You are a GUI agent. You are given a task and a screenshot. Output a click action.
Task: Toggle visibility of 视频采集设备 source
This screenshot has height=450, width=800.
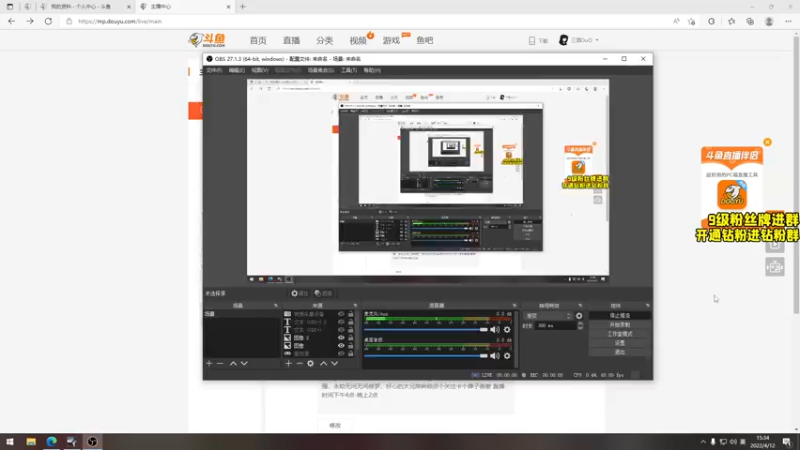(x=341, y=314)
